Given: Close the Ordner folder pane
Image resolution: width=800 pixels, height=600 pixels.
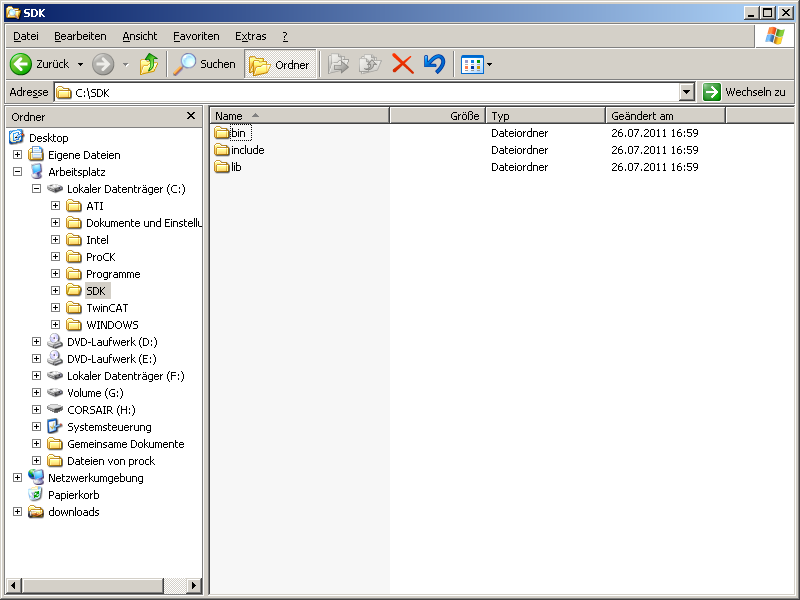Looking at the screenshot, I should coord(191,116).
